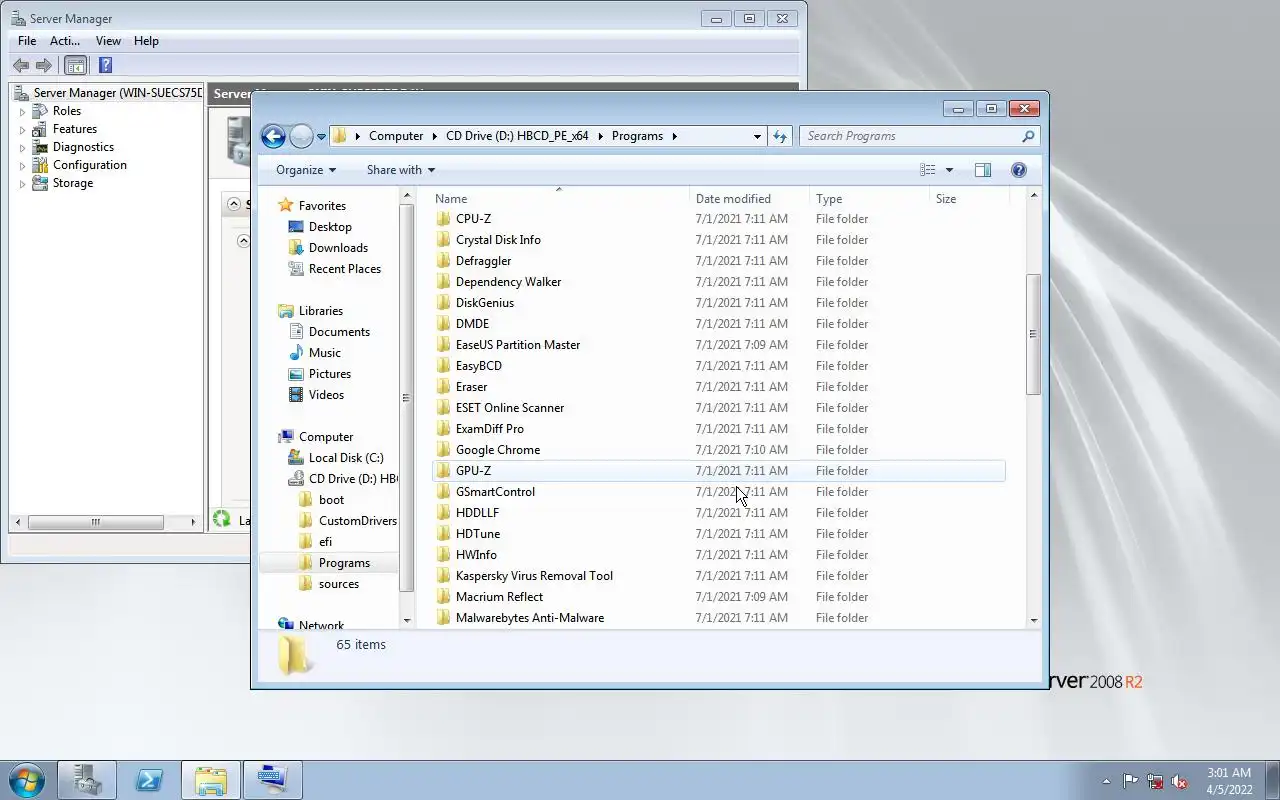Screen dimensions: 1280x800
Task: Sort files by Date modified column
Action: (x=749, y=198)
